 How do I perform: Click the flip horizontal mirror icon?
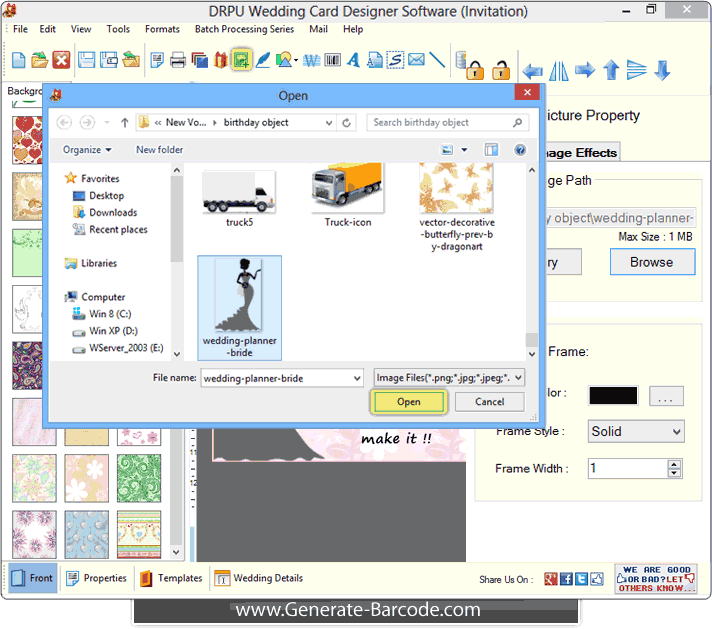point(559,71)
